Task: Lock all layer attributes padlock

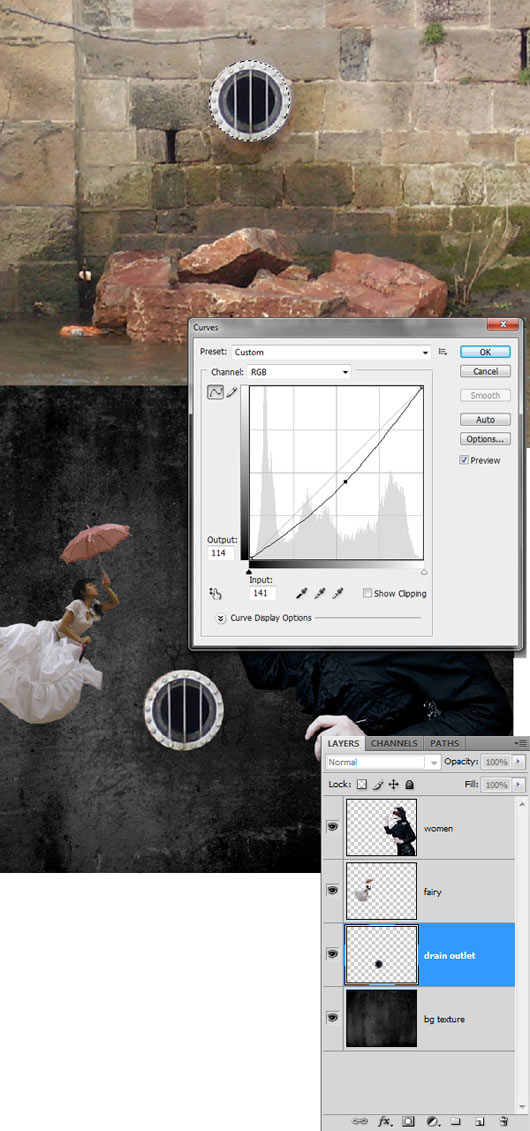Action: [x=409, y=784]
